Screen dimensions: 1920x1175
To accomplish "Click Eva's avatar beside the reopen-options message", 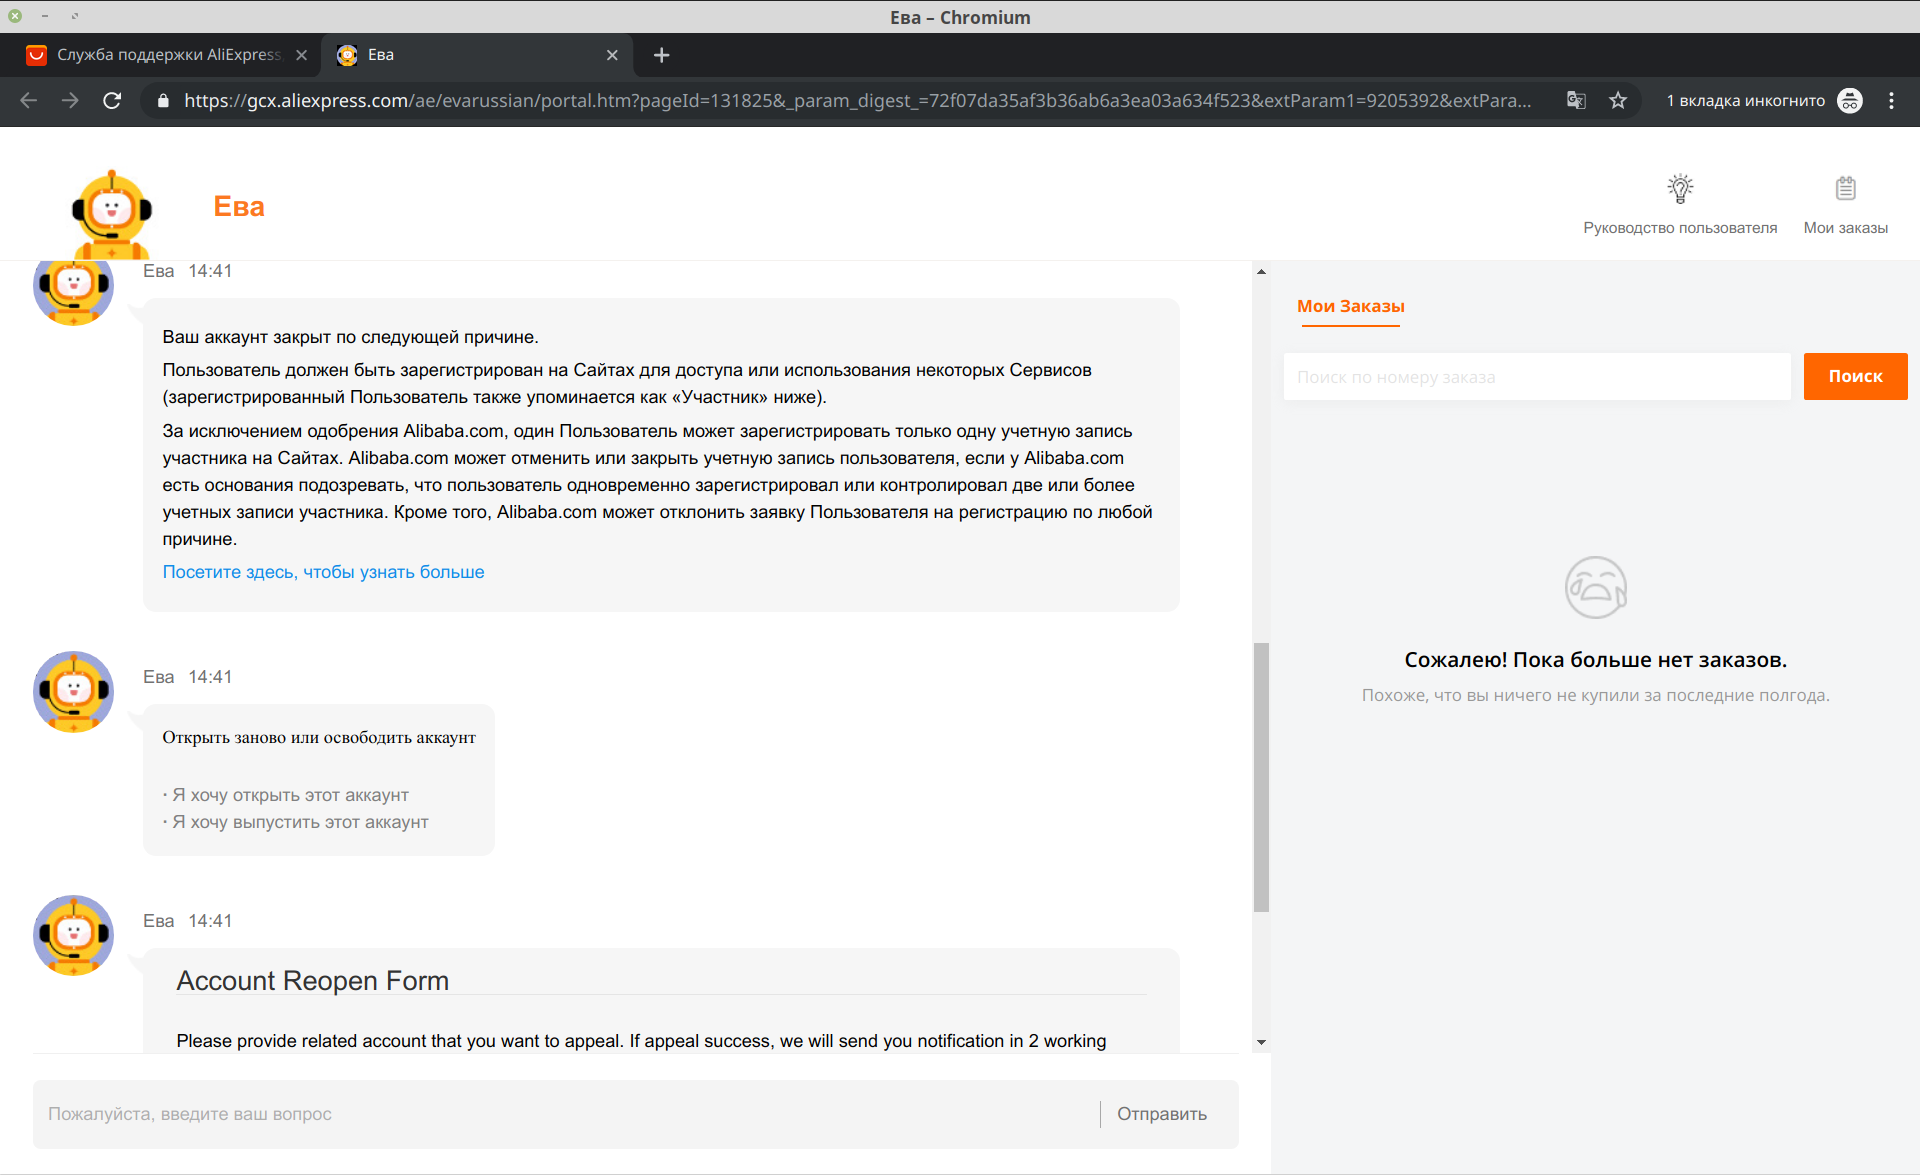I will click(73, 692).
